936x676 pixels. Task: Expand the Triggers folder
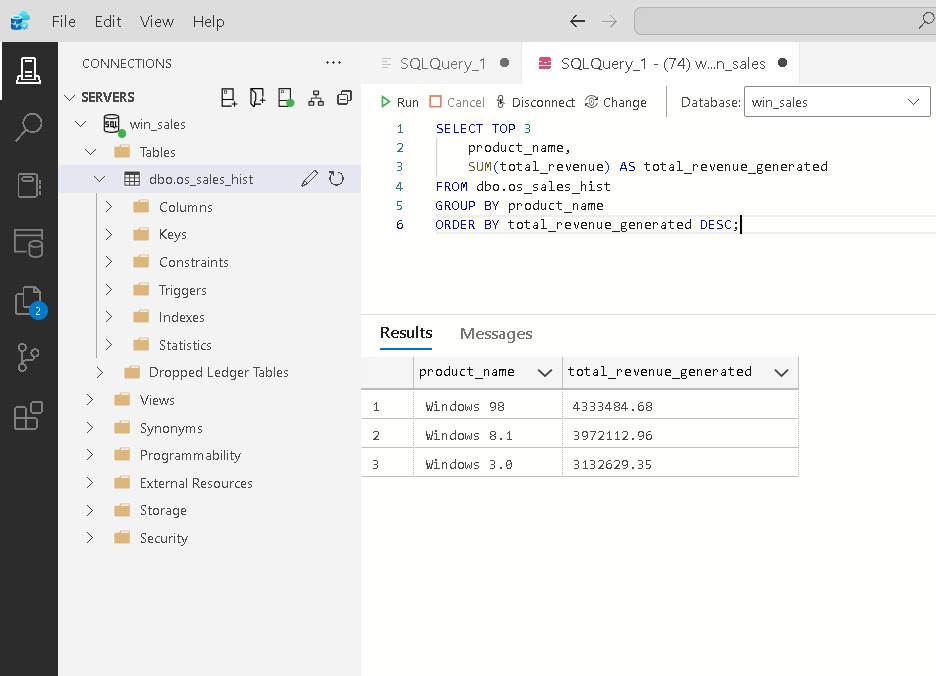[x=109, y=290]
